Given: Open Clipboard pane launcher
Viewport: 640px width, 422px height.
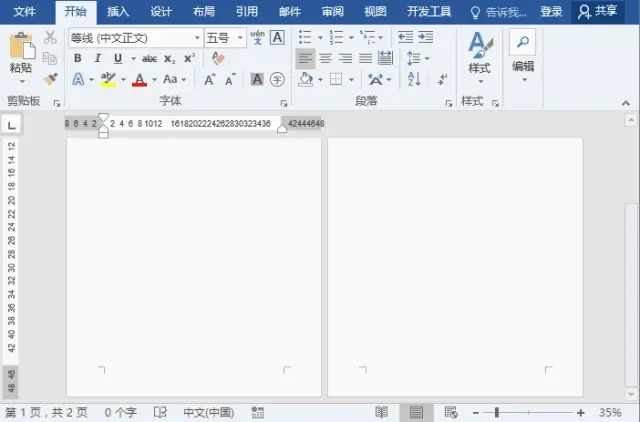Looking at the screenshot, I should (57, 104).
